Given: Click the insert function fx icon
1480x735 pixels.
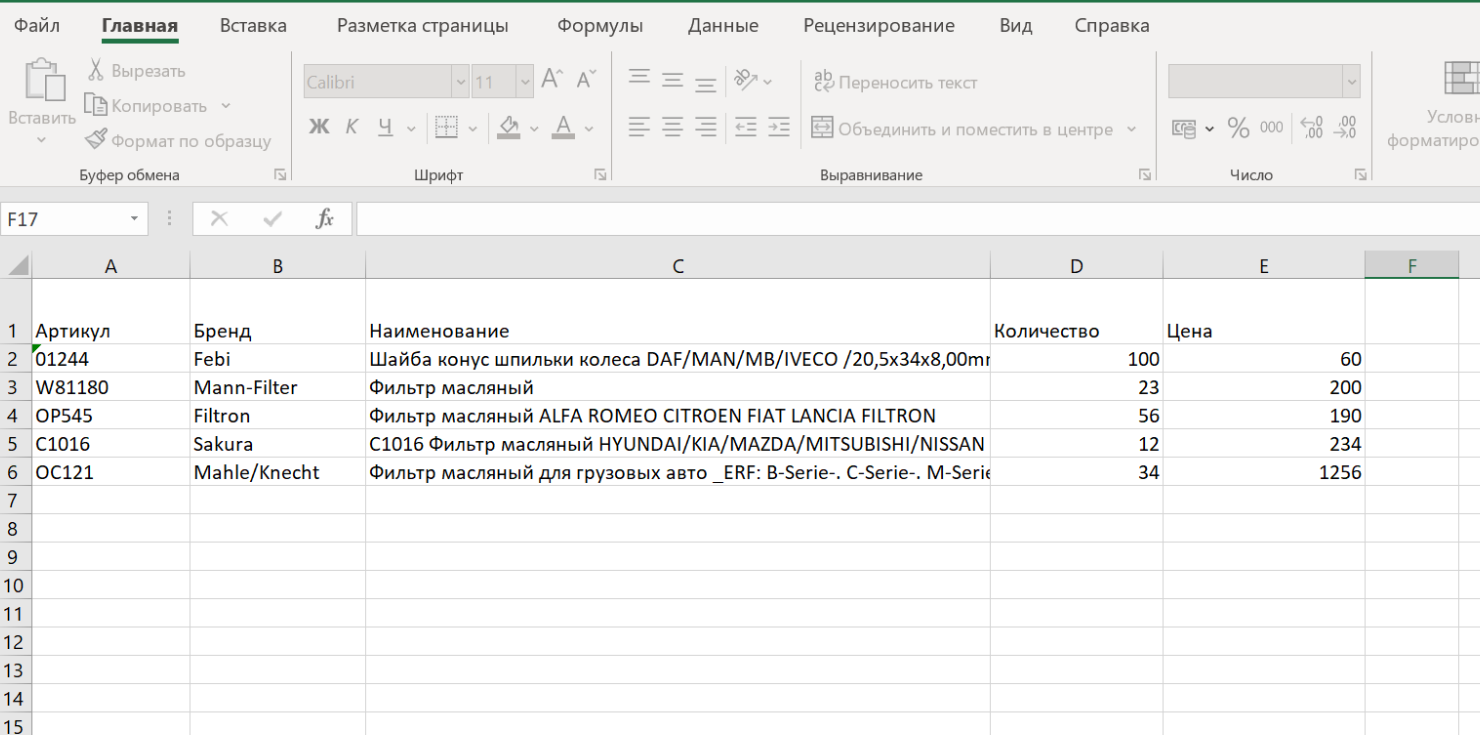Looking at the screenshot, I should (324, 219).
